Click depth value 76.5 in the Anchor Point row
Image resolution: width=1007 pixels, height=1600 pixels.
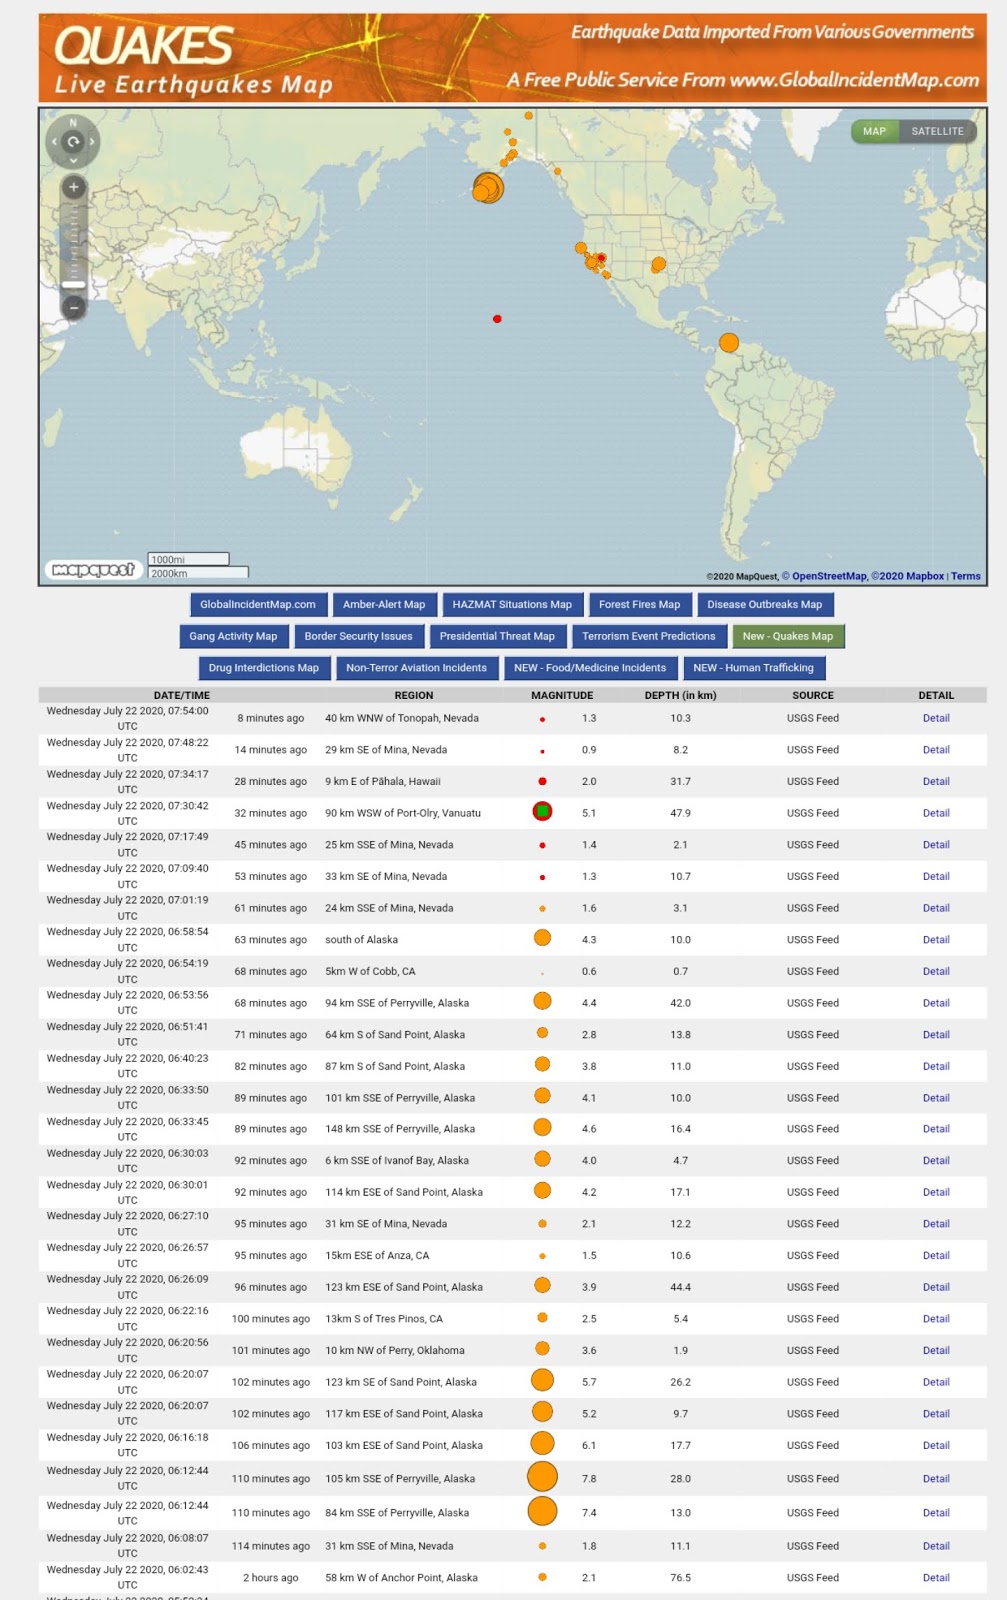click(x=681, y=1577)
